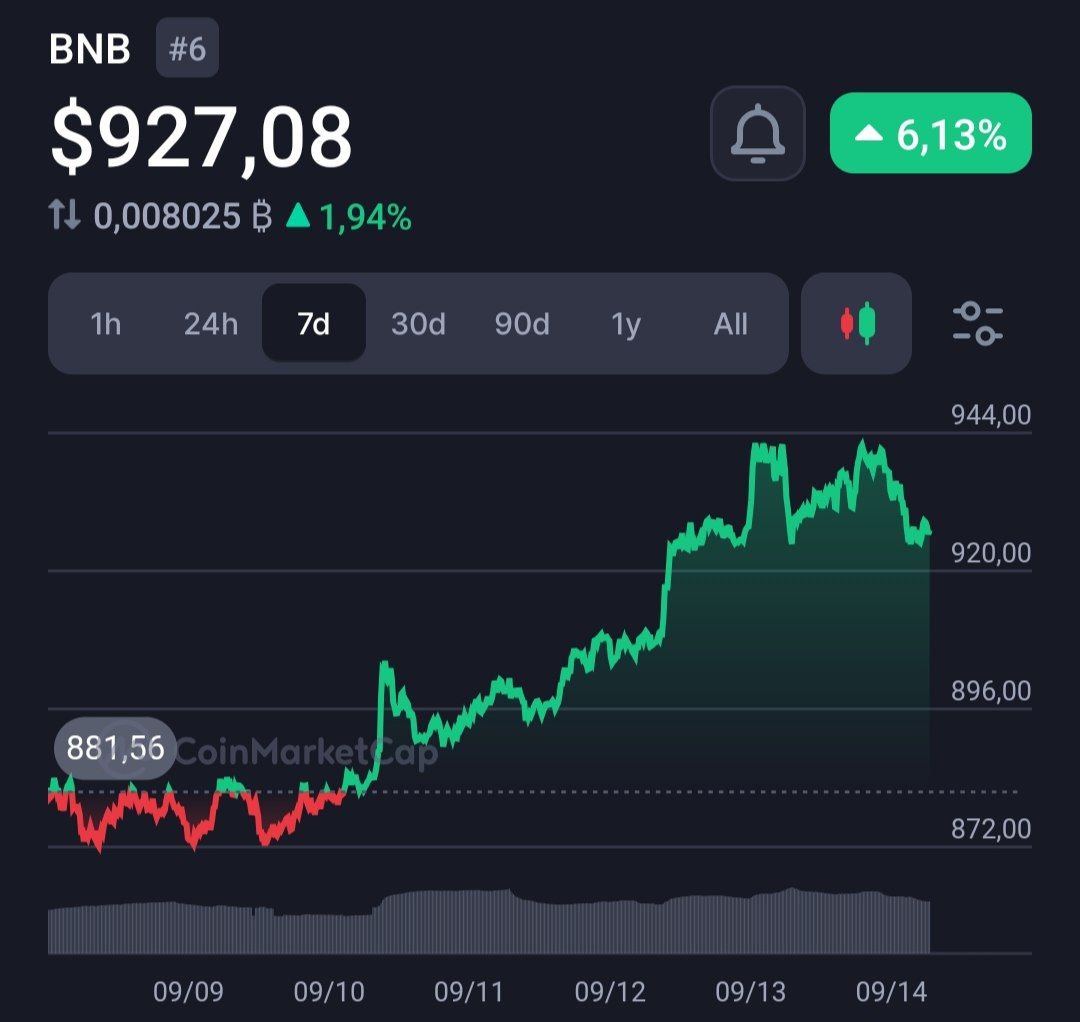Tap the $927,08 current price

click(x=201, y=137)
